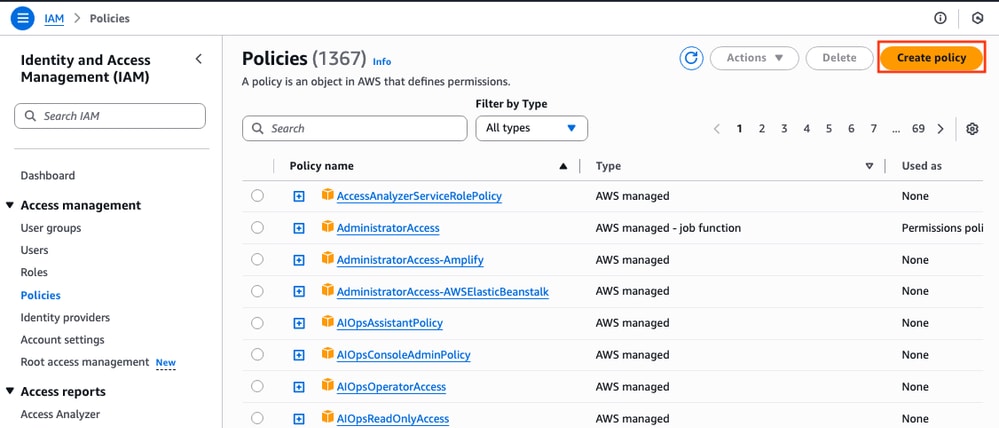This screenshot has height=428, width=999.
Task: Click the Used as column header
Action: (x=921, y=166)
